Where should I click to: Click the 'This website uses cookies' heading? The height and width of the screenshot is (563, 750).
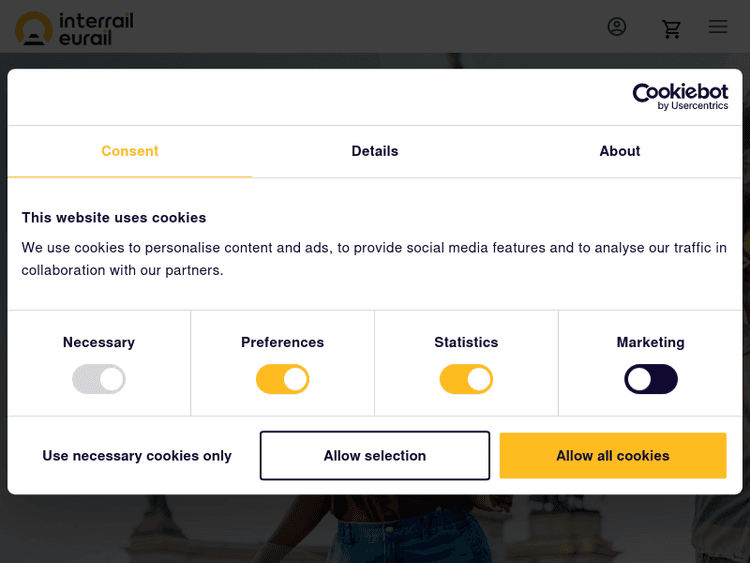114,217
